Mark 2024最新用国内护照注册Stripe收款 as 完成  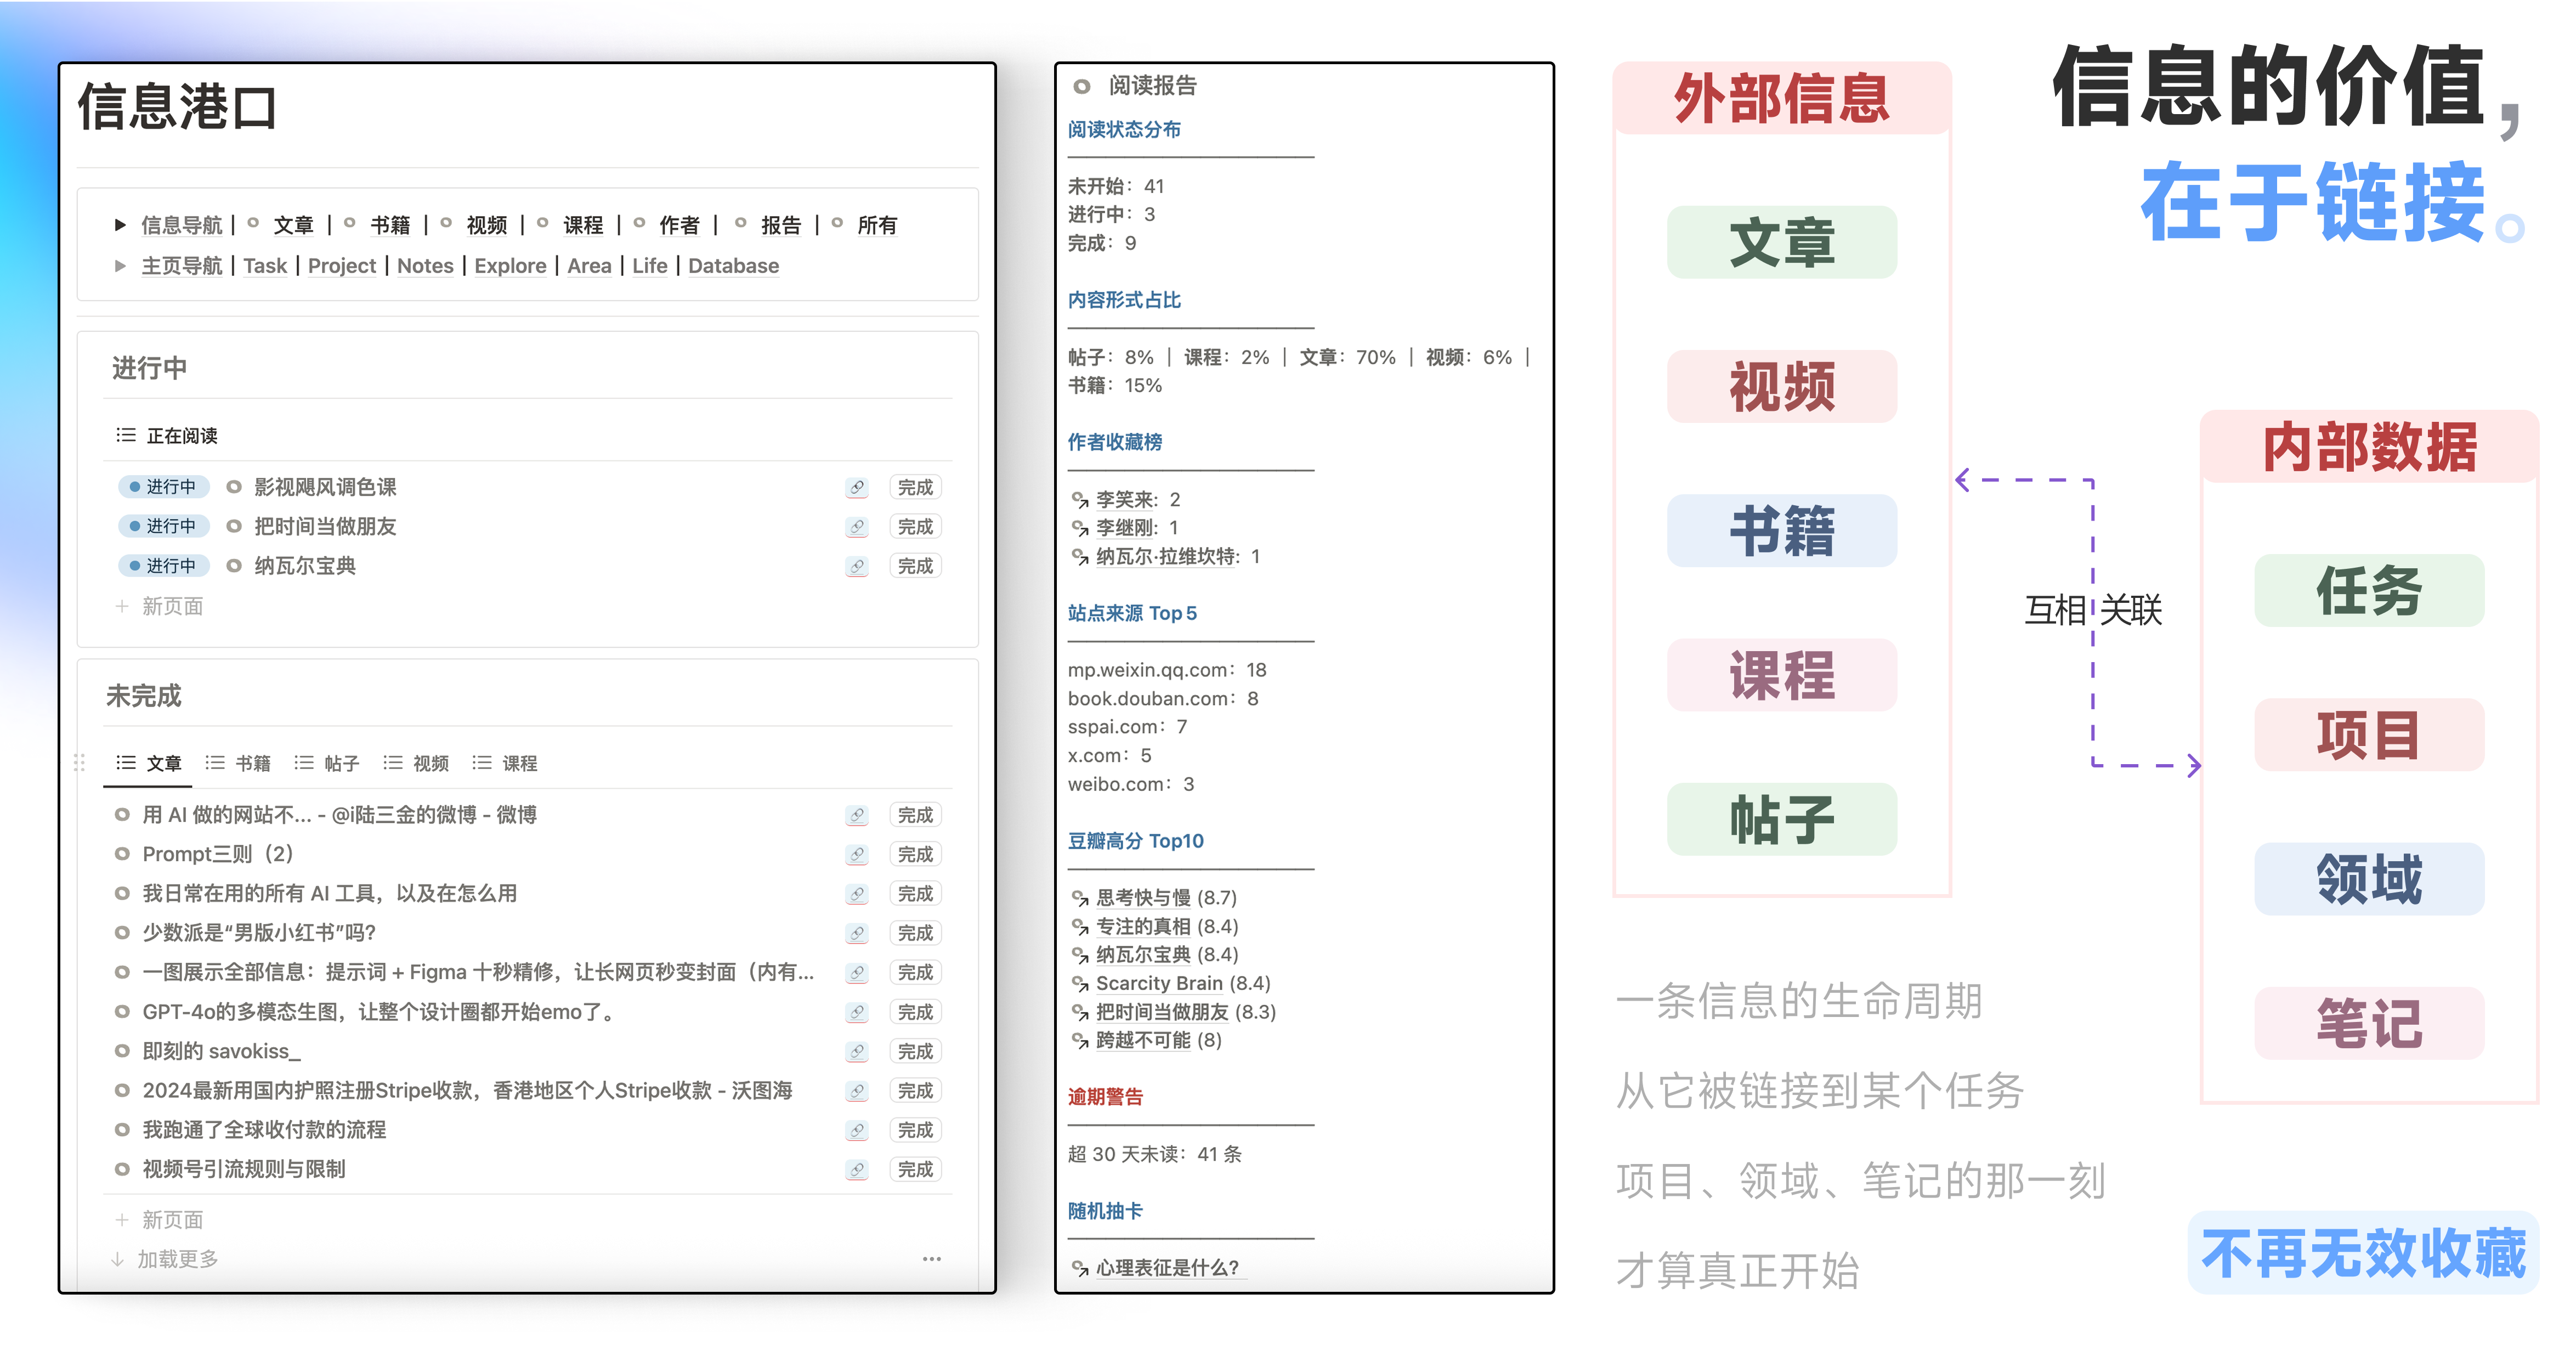click(x=915, y=1091)
